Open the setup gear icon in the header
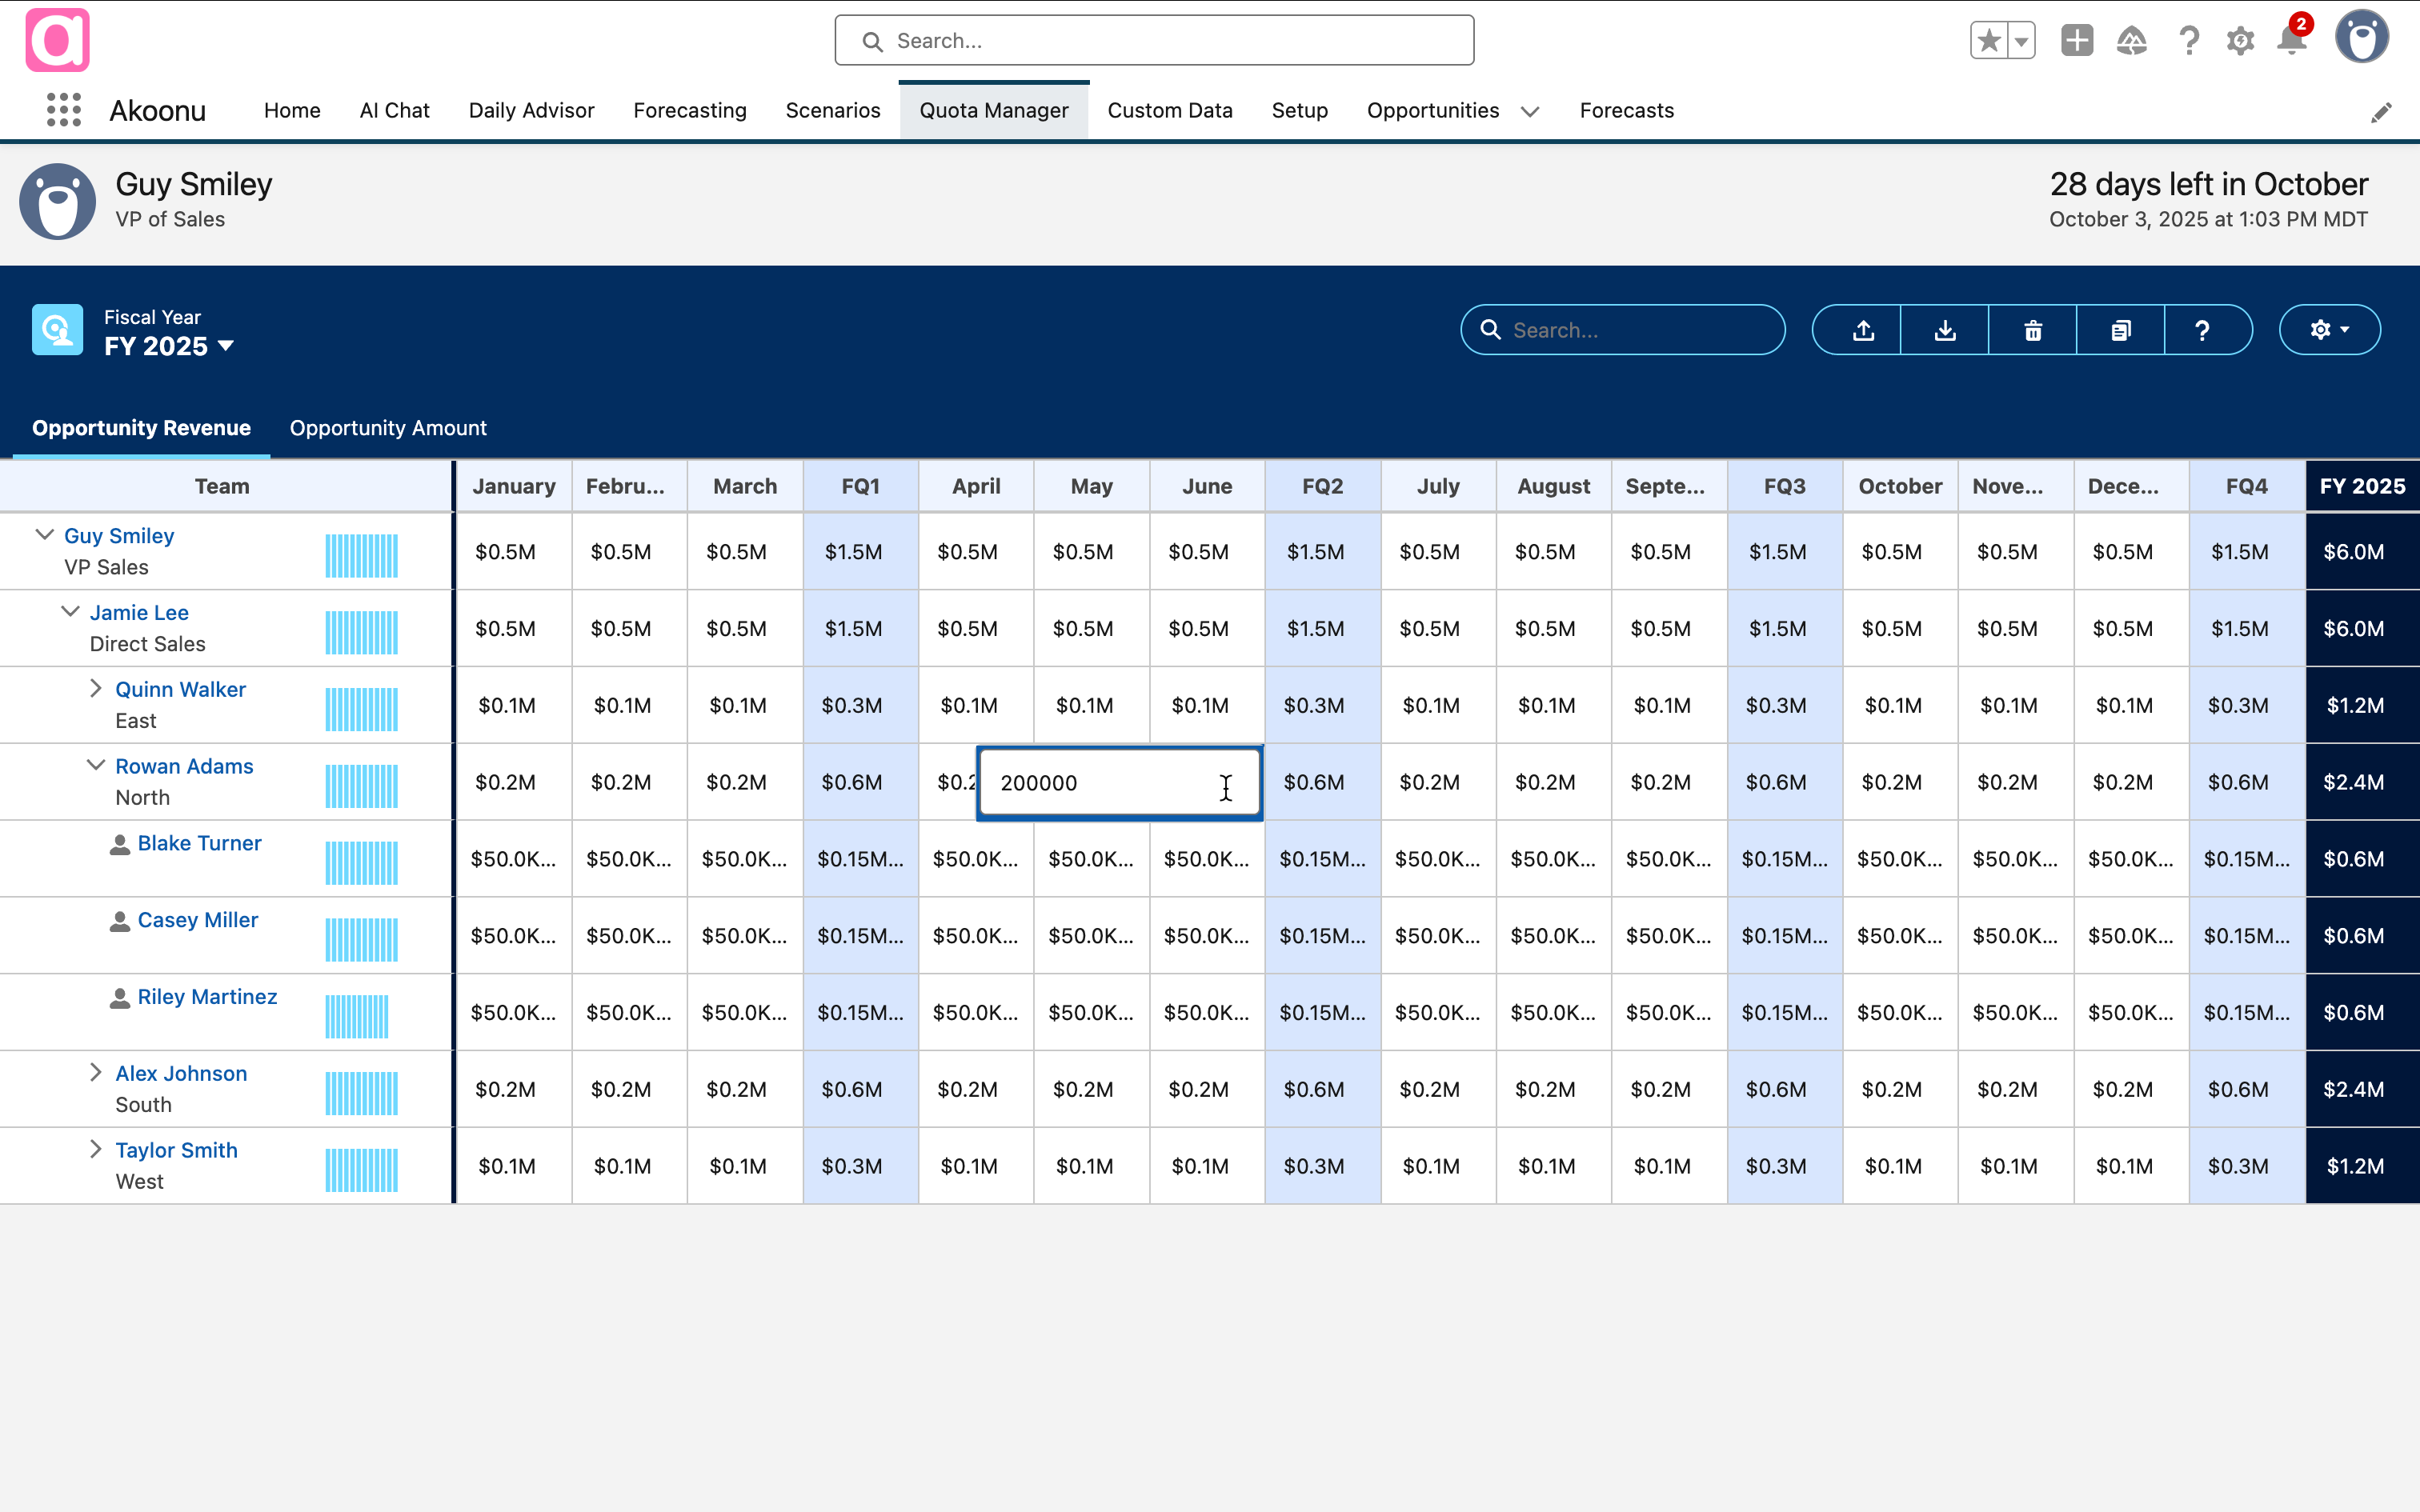Screen dimensions: 2420x1512 pyautogui.click(x=2240, y=41)
